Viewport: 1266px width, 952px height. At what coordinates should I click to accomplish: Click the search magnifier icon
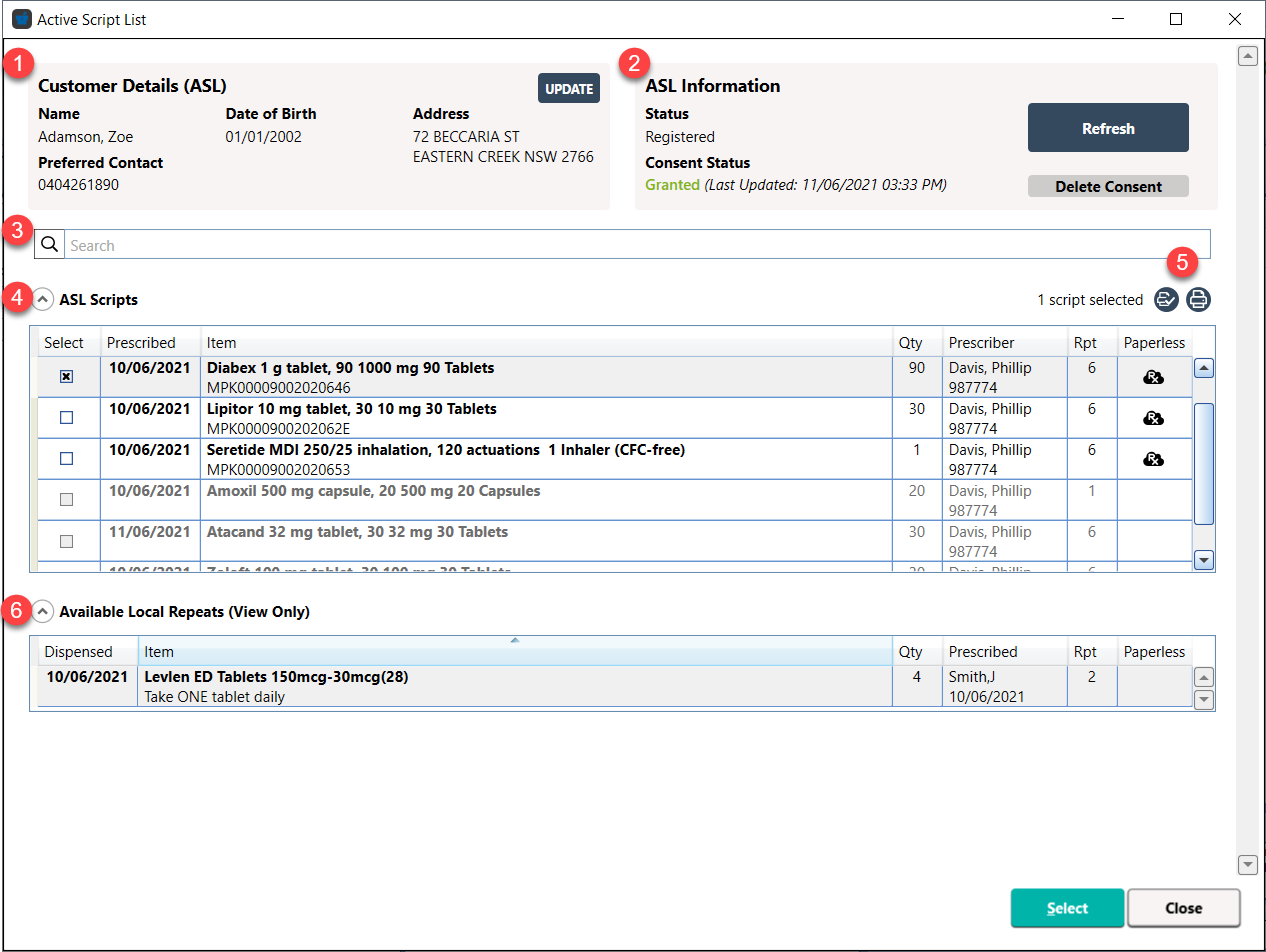pos(49,245)
